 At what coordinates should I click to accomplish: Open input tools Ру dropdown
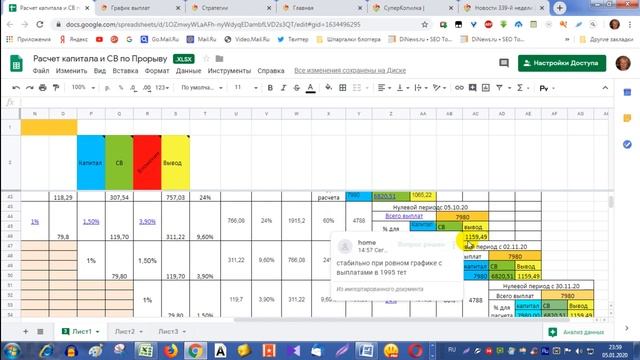click(547, 88)
